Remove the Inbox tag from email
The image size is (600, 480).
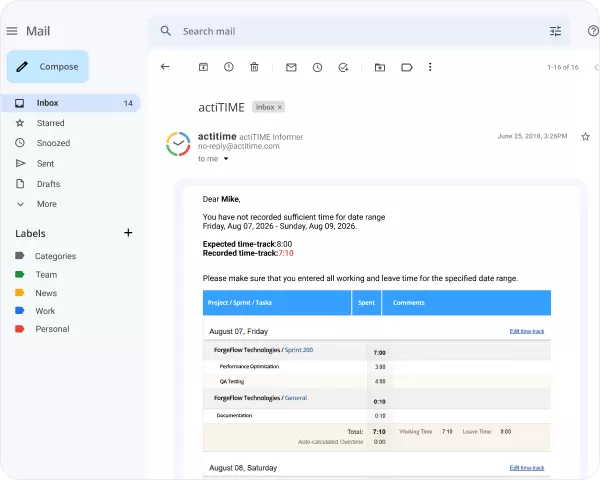pyautogui.click(x=280, y=107)
